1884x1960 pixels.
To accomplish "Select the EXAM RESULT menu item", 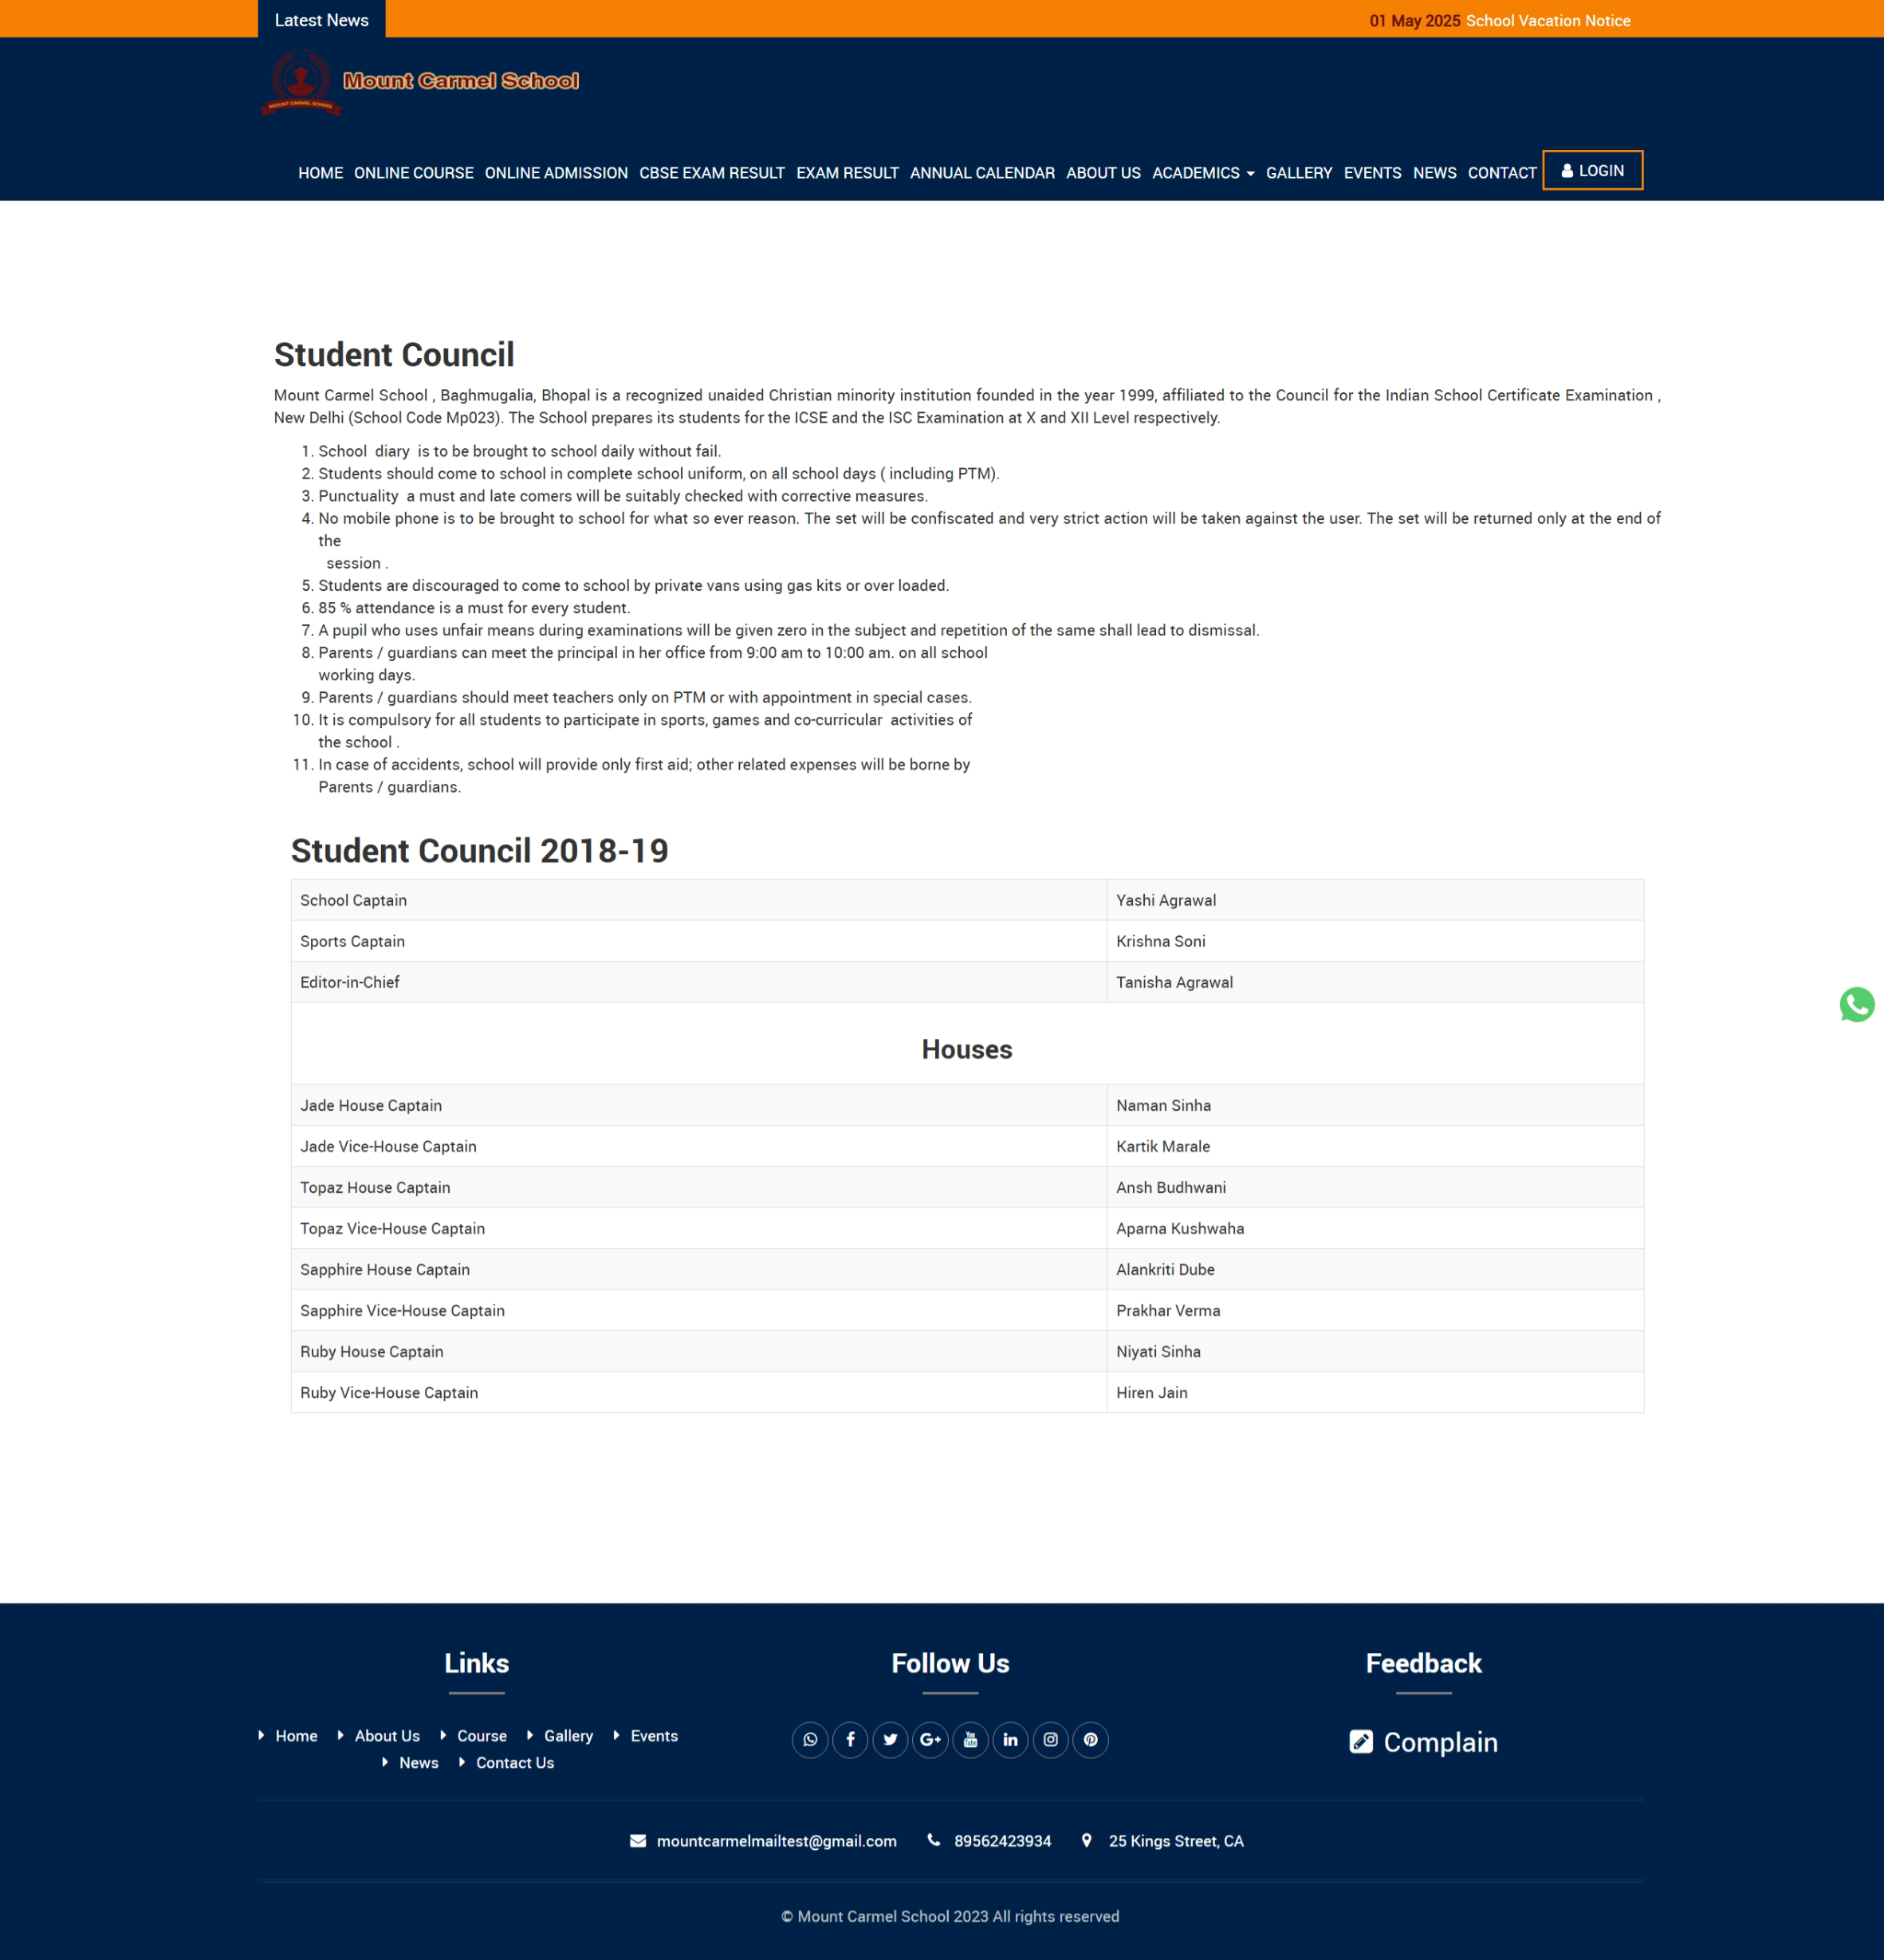I will pyautogui.click(x=847, y=173).
